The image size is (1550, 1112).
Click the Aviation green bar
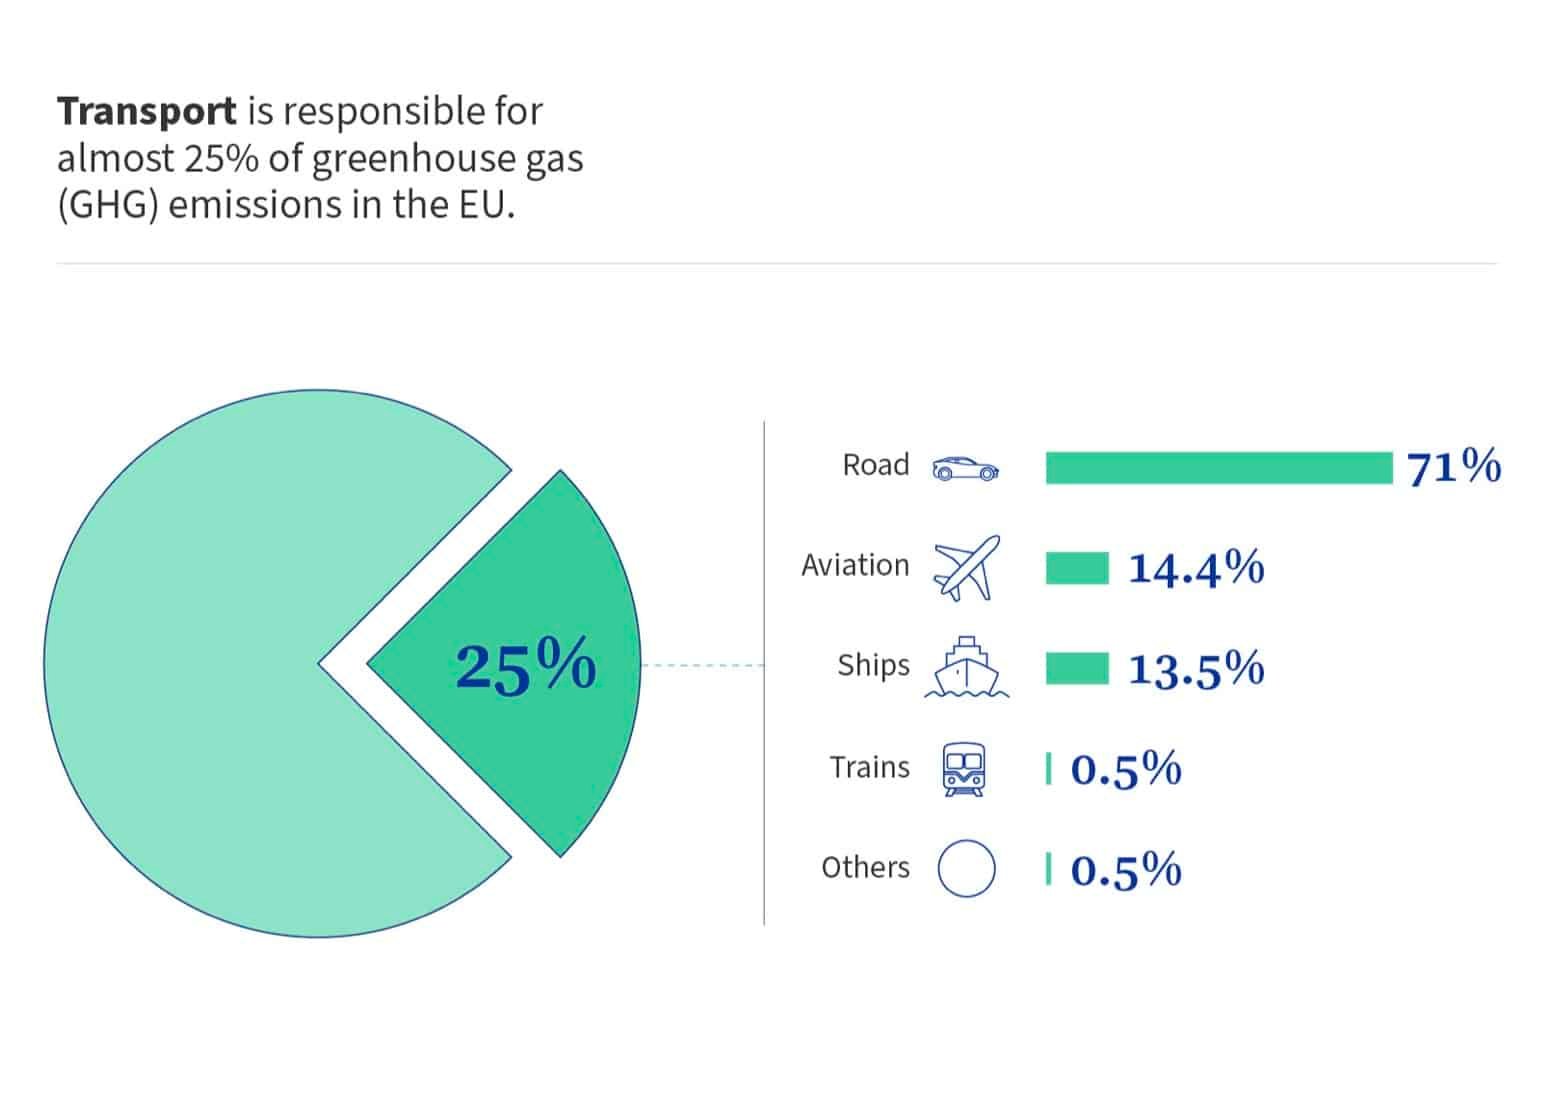tap(1077, 568)
